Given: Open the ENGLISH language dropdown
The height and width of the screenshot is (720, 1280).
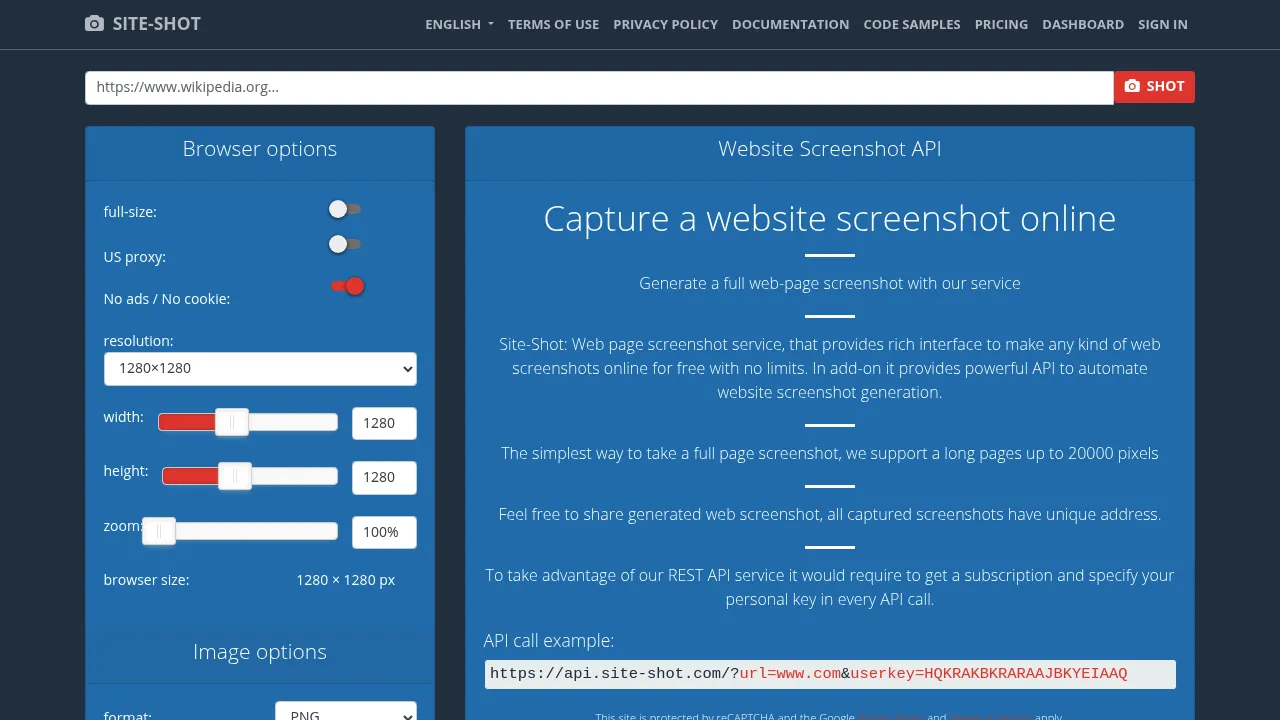Looking at the screenshot, I should click(x=458, y=24).
